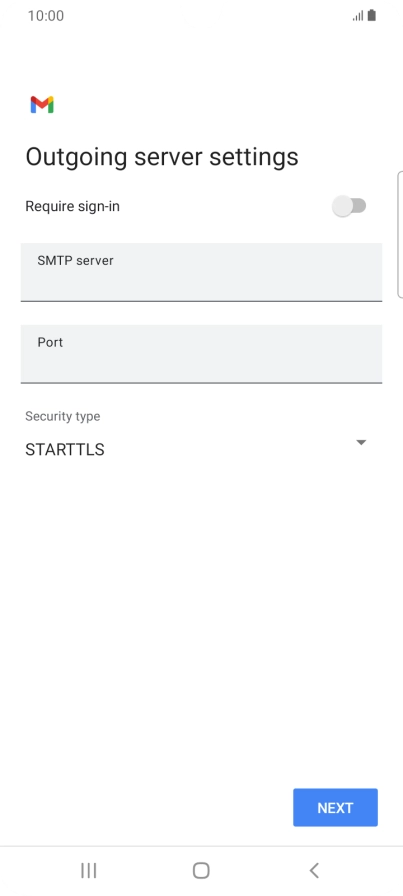Tap the edge panel handle on right side

[400, 234]
